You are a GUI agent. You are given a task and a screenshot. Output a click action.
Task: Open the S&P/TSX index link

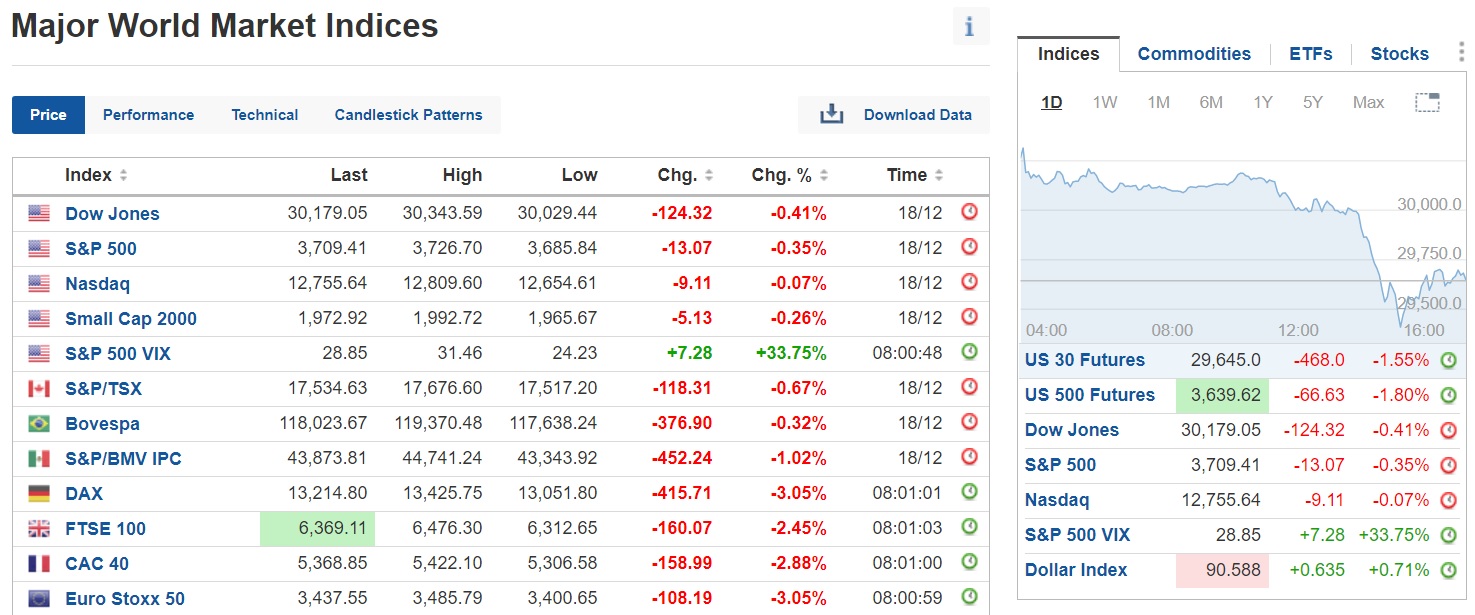[103, 388]
